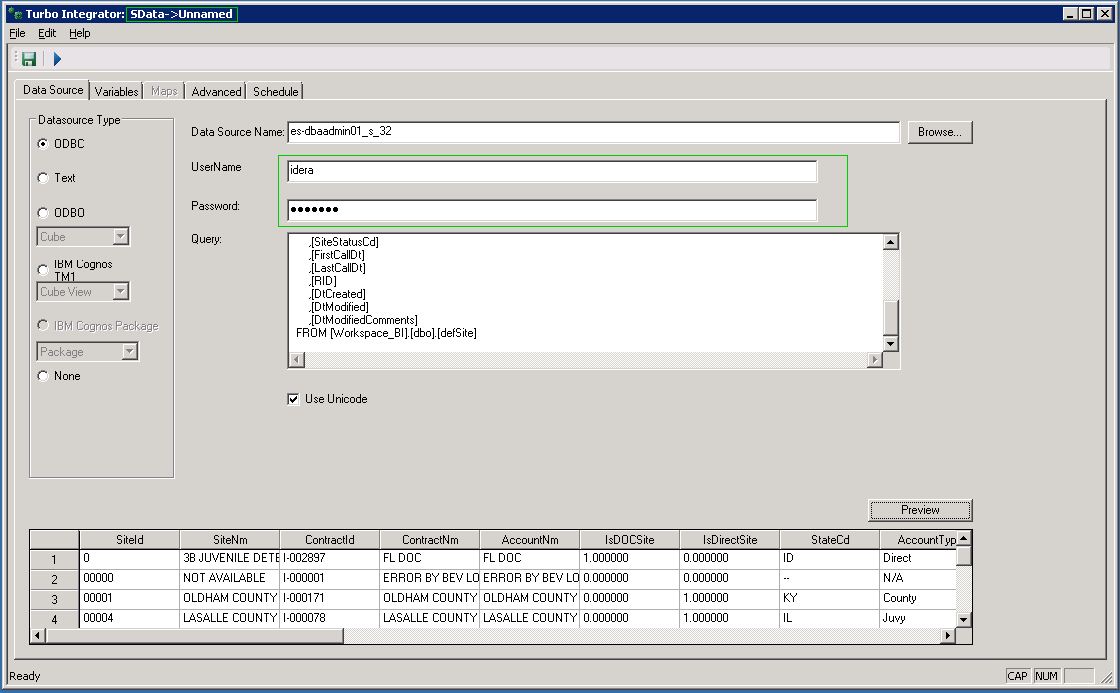Switch to the Schedule tab
The width and height of the screenshot is (1120, 693).
276,91
